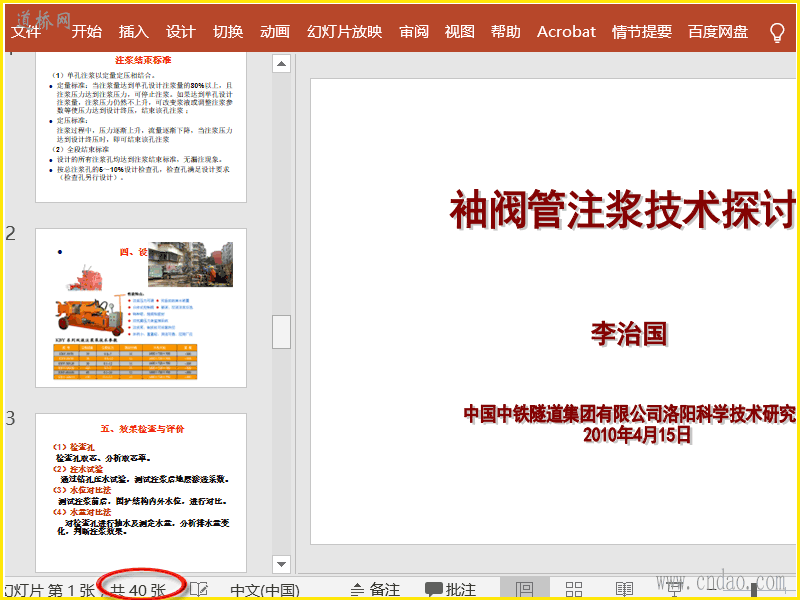Click the author name 李治国
The height and width of the screenshot is (600, 800).
point(629,334)
